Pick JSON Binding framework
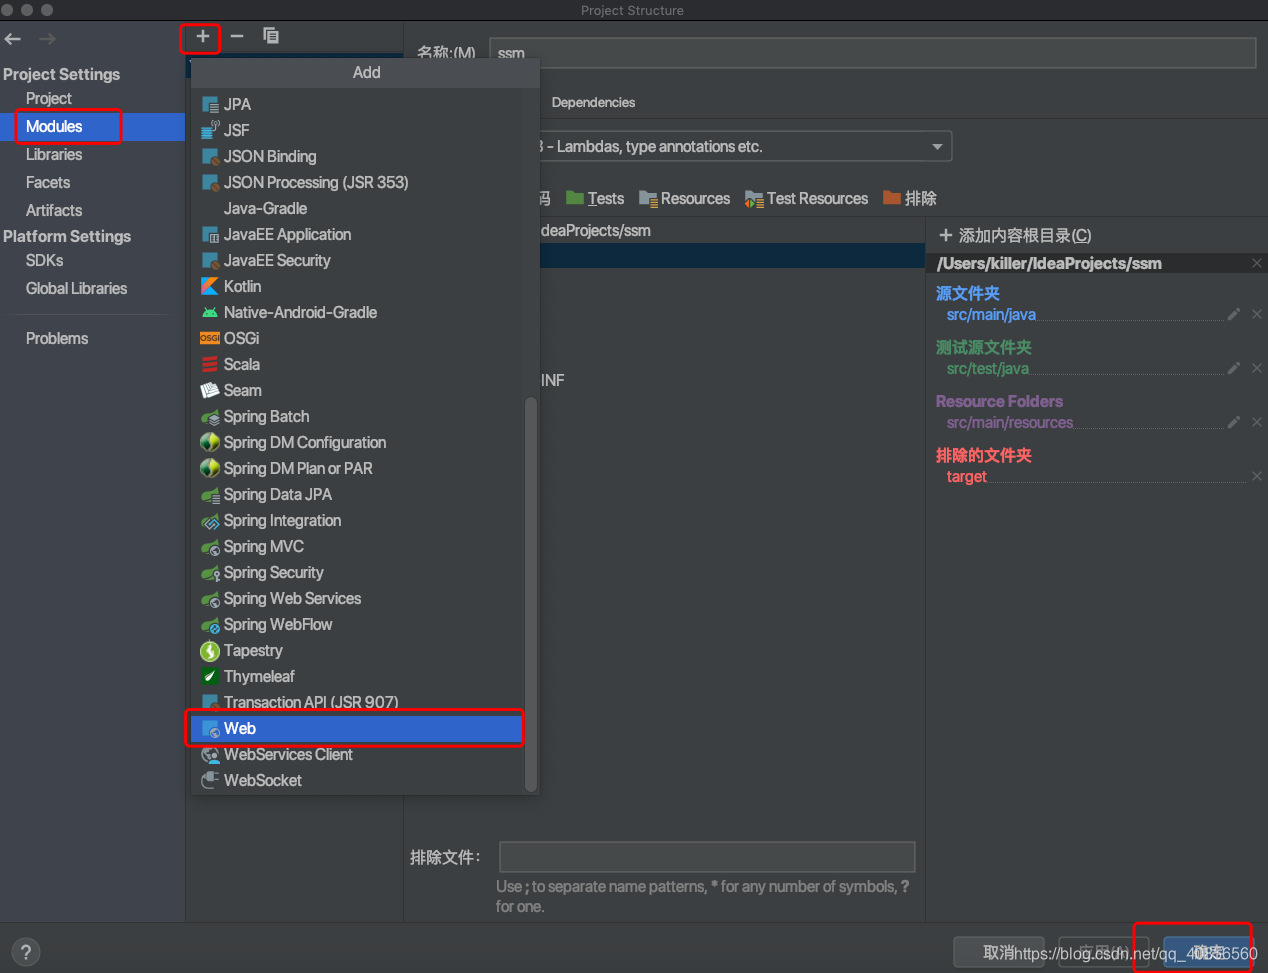This screenshot has width=1268, height=973. click(358, 156)
